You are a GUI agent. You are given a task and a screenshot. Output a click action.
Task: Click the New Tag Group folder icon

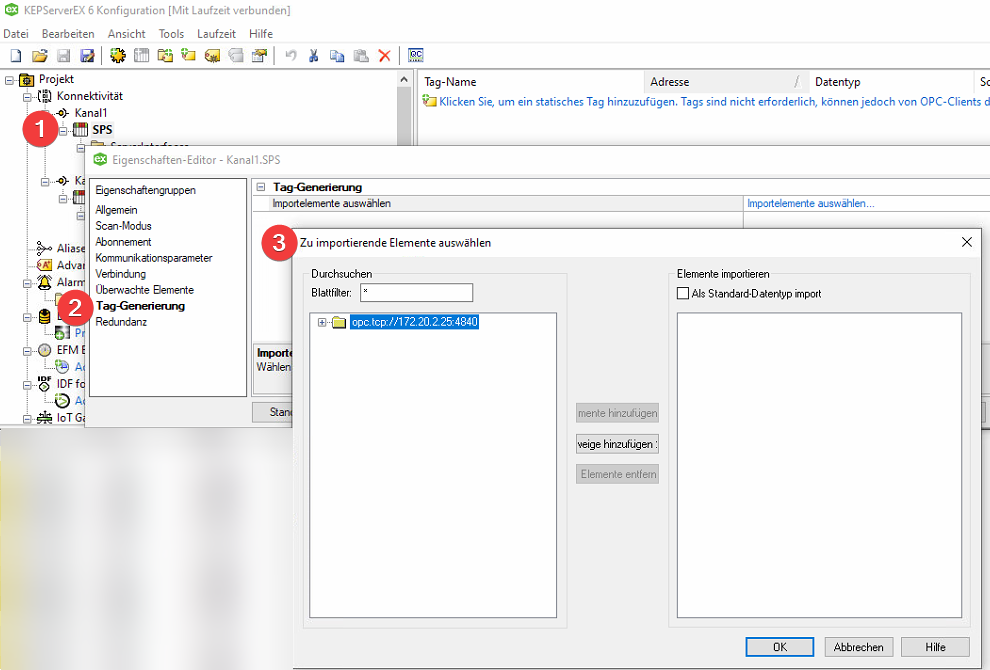[x=165, y=56]
